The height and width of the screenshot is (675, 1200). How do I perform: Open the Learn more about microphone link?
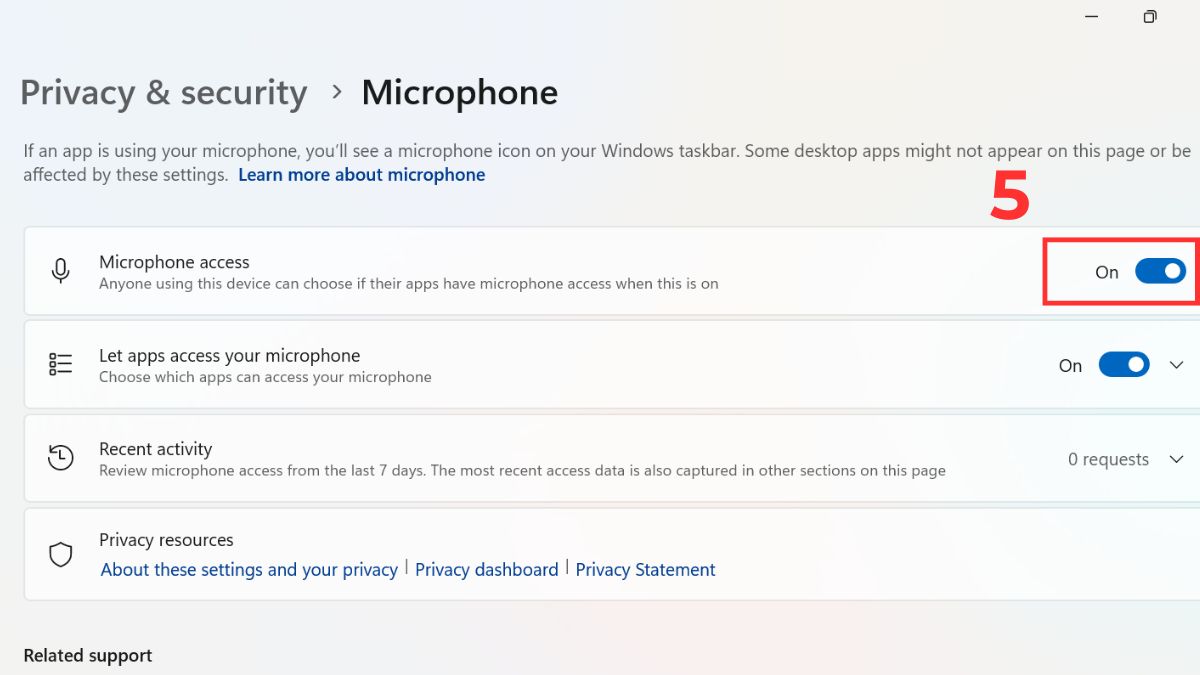click(x=362, y=174)
